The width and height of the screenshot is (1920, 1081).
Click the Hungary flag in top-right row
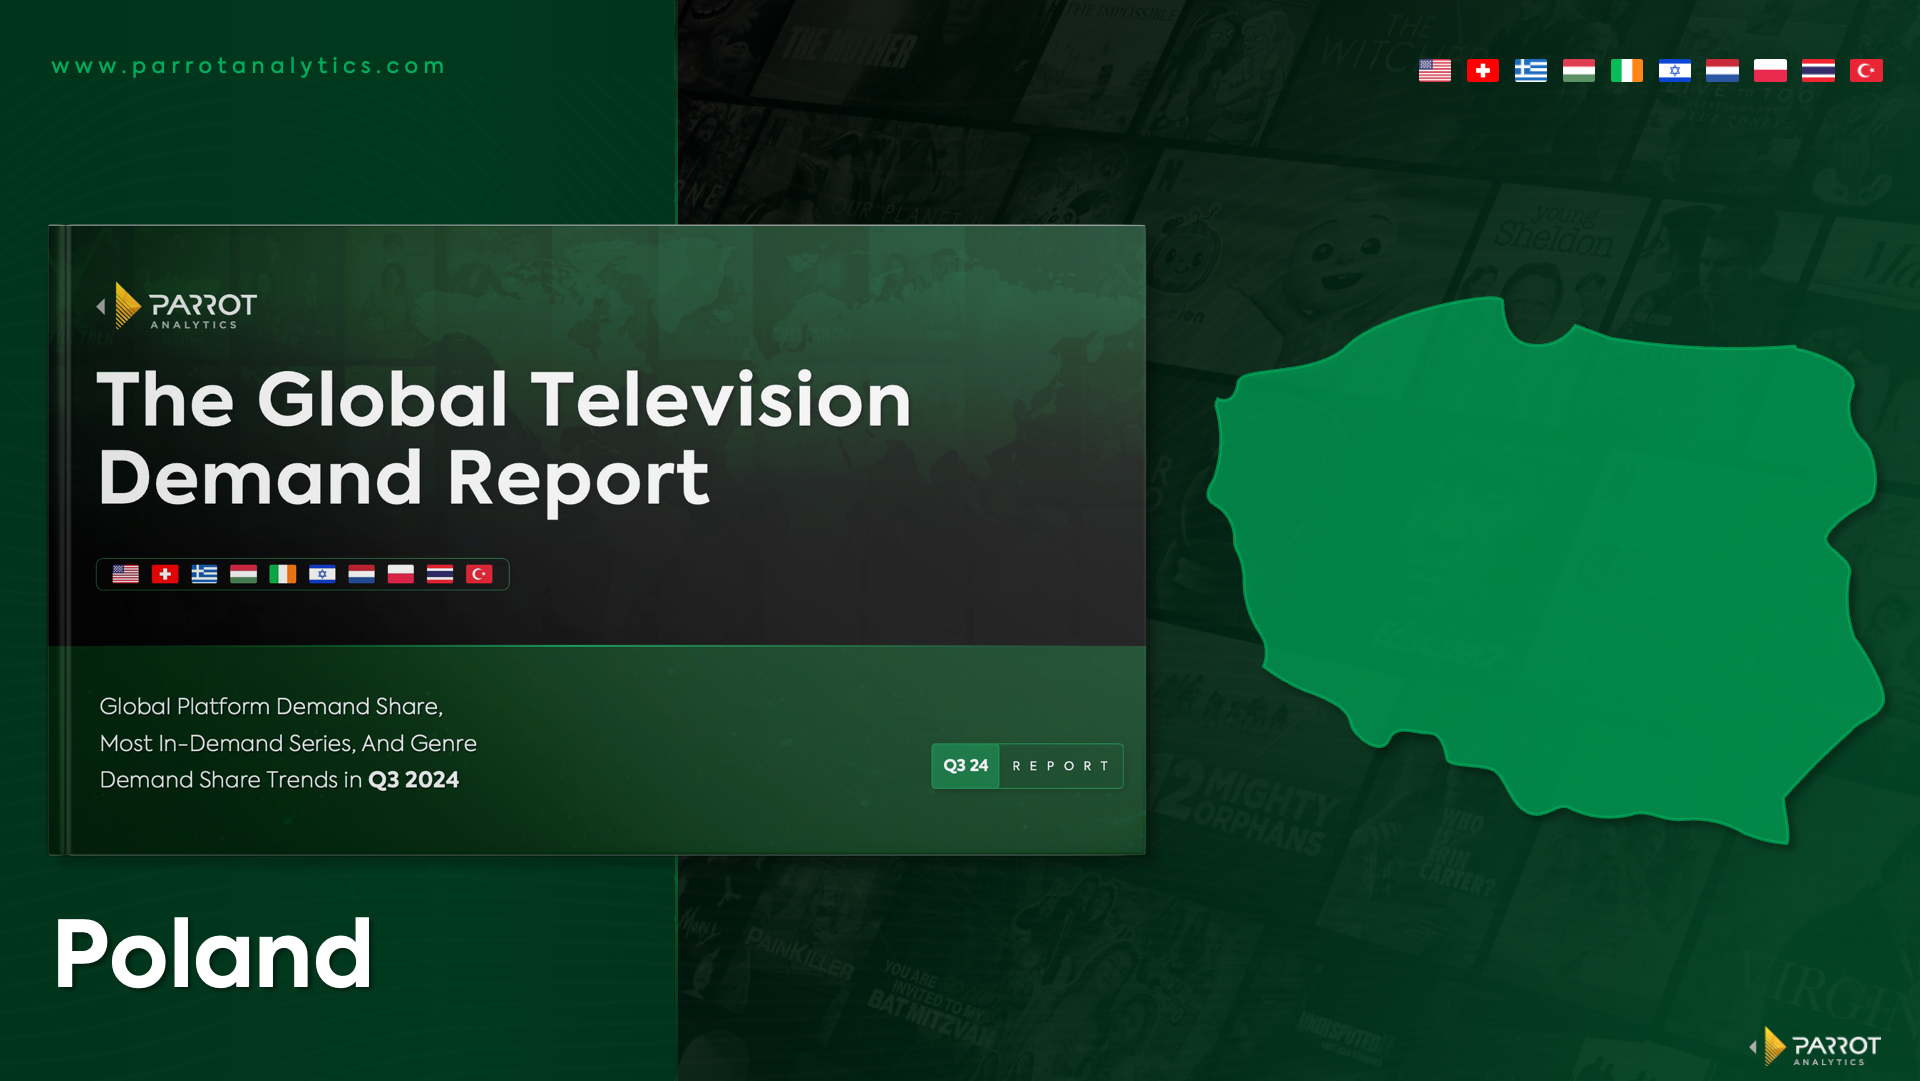click(1578, 70)
